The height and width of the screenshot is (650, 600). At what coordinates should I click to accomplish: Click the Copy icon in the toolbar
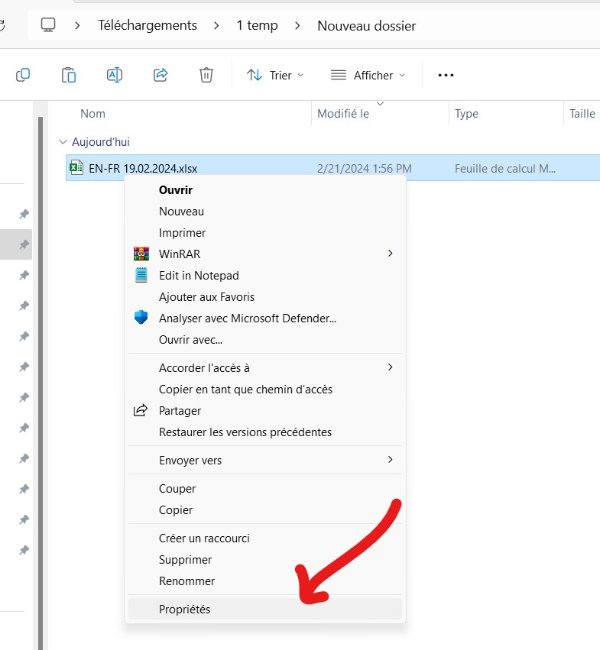click(23, 75)
